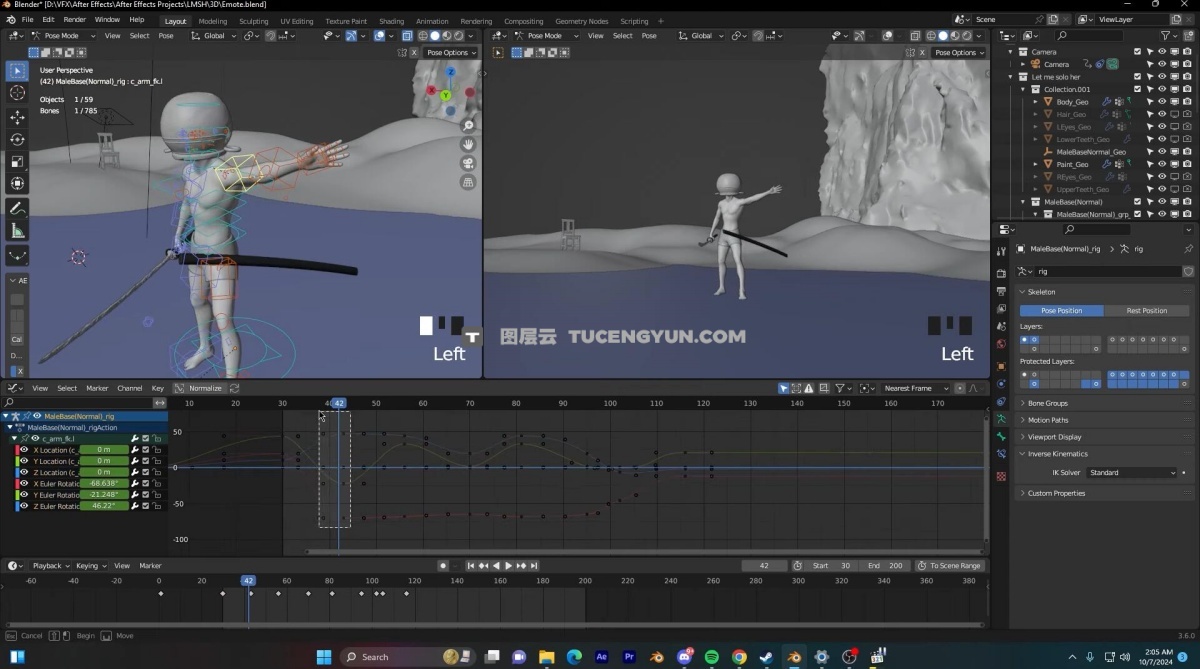
Task: Select the Transform tool in toolbar
Action: pyautogui.click(x=17, y=184)
